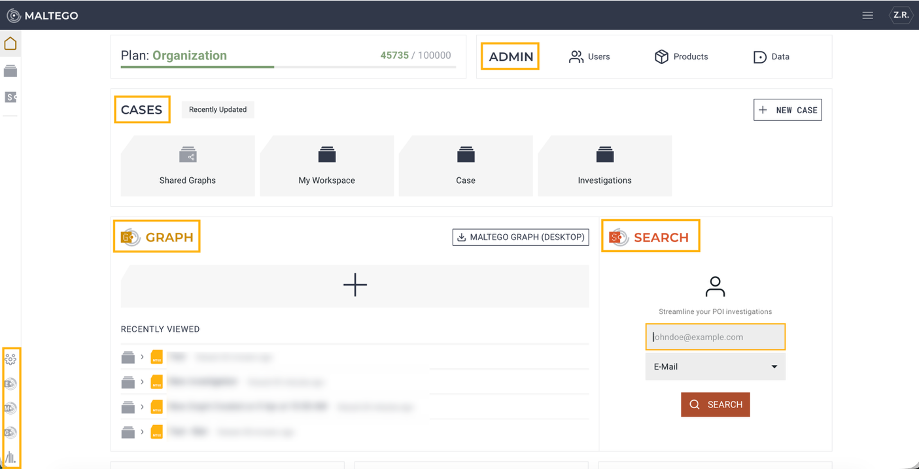
Task: Open the My Workspace case folder
Action: point(327,165)
